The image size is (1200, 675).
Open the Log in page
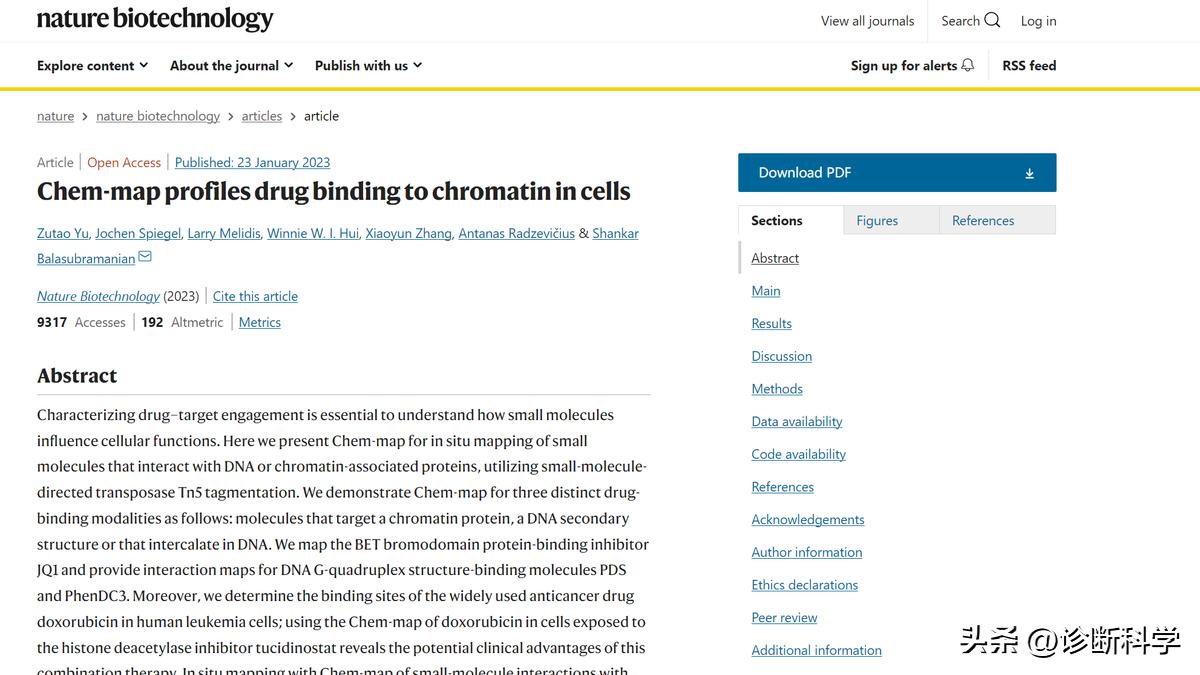point(1038,20)
